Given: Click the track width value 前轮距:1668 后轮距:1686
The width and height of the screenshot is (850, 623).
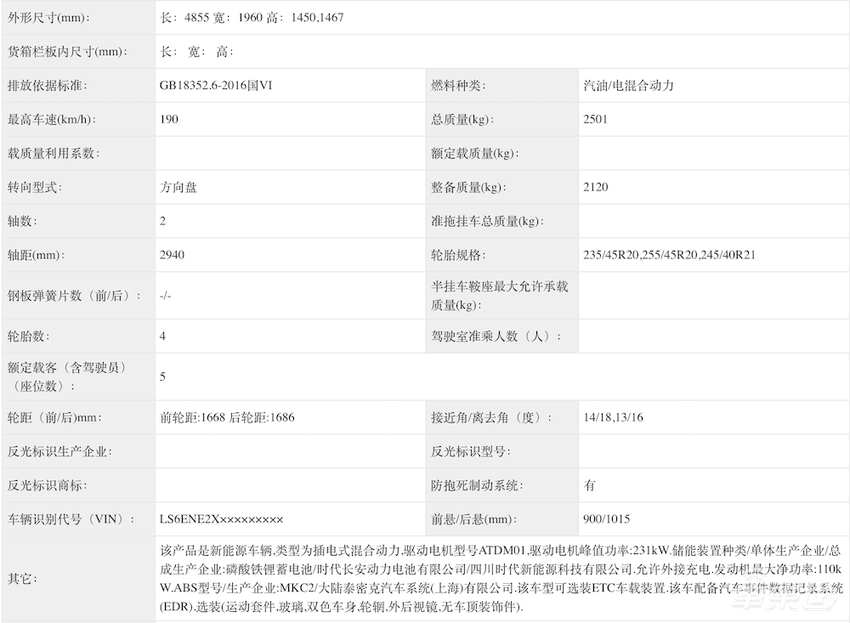Looking at the screenshot, I should pos(232,419).
